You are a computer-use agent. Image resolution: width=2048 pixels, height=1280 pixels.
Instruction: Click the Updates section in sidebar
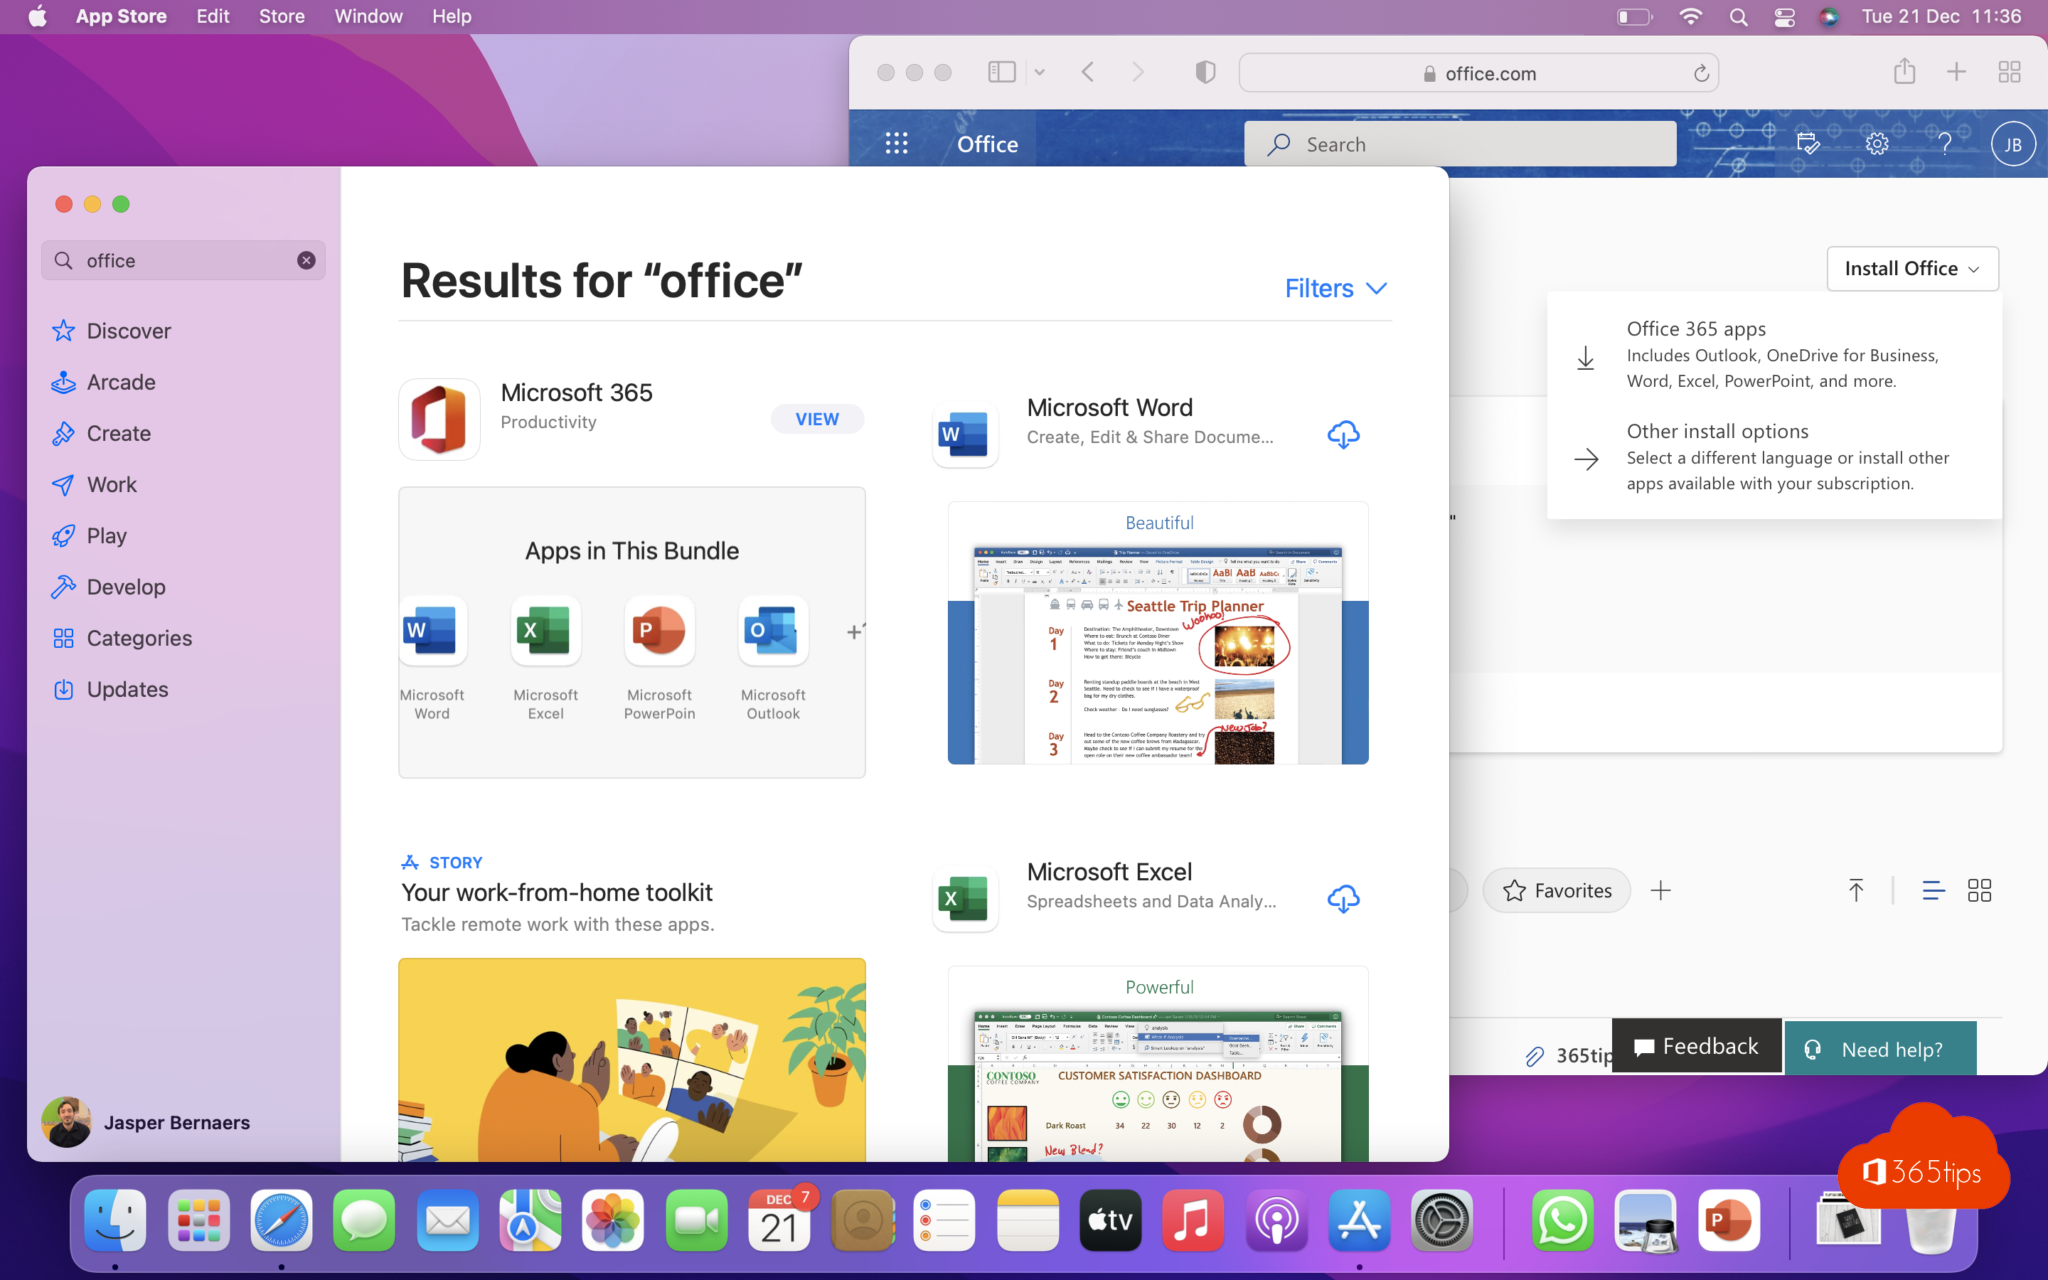(127, 689)
